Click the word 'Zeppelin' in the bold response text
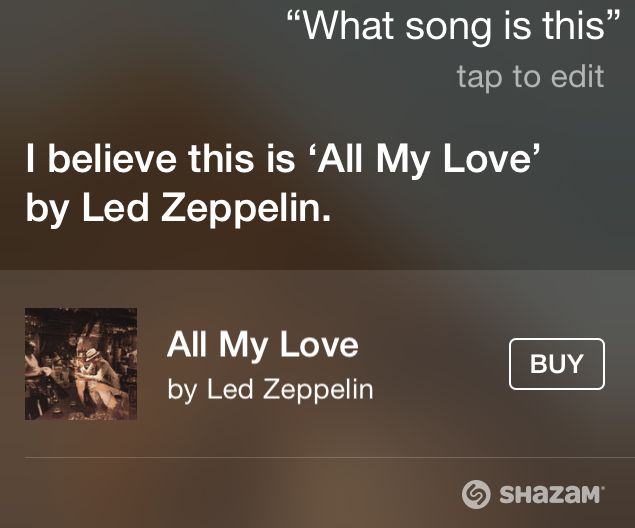The image size is (635, 528). click(x=245, y=209)
